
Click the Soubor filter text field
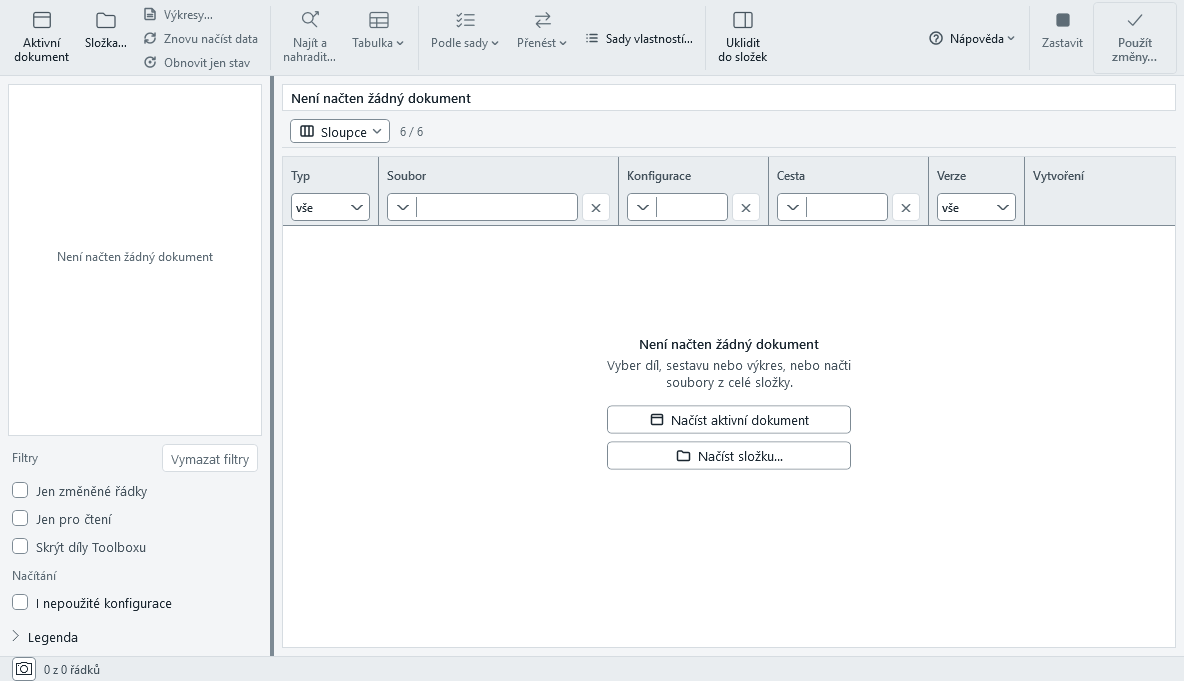496,208
